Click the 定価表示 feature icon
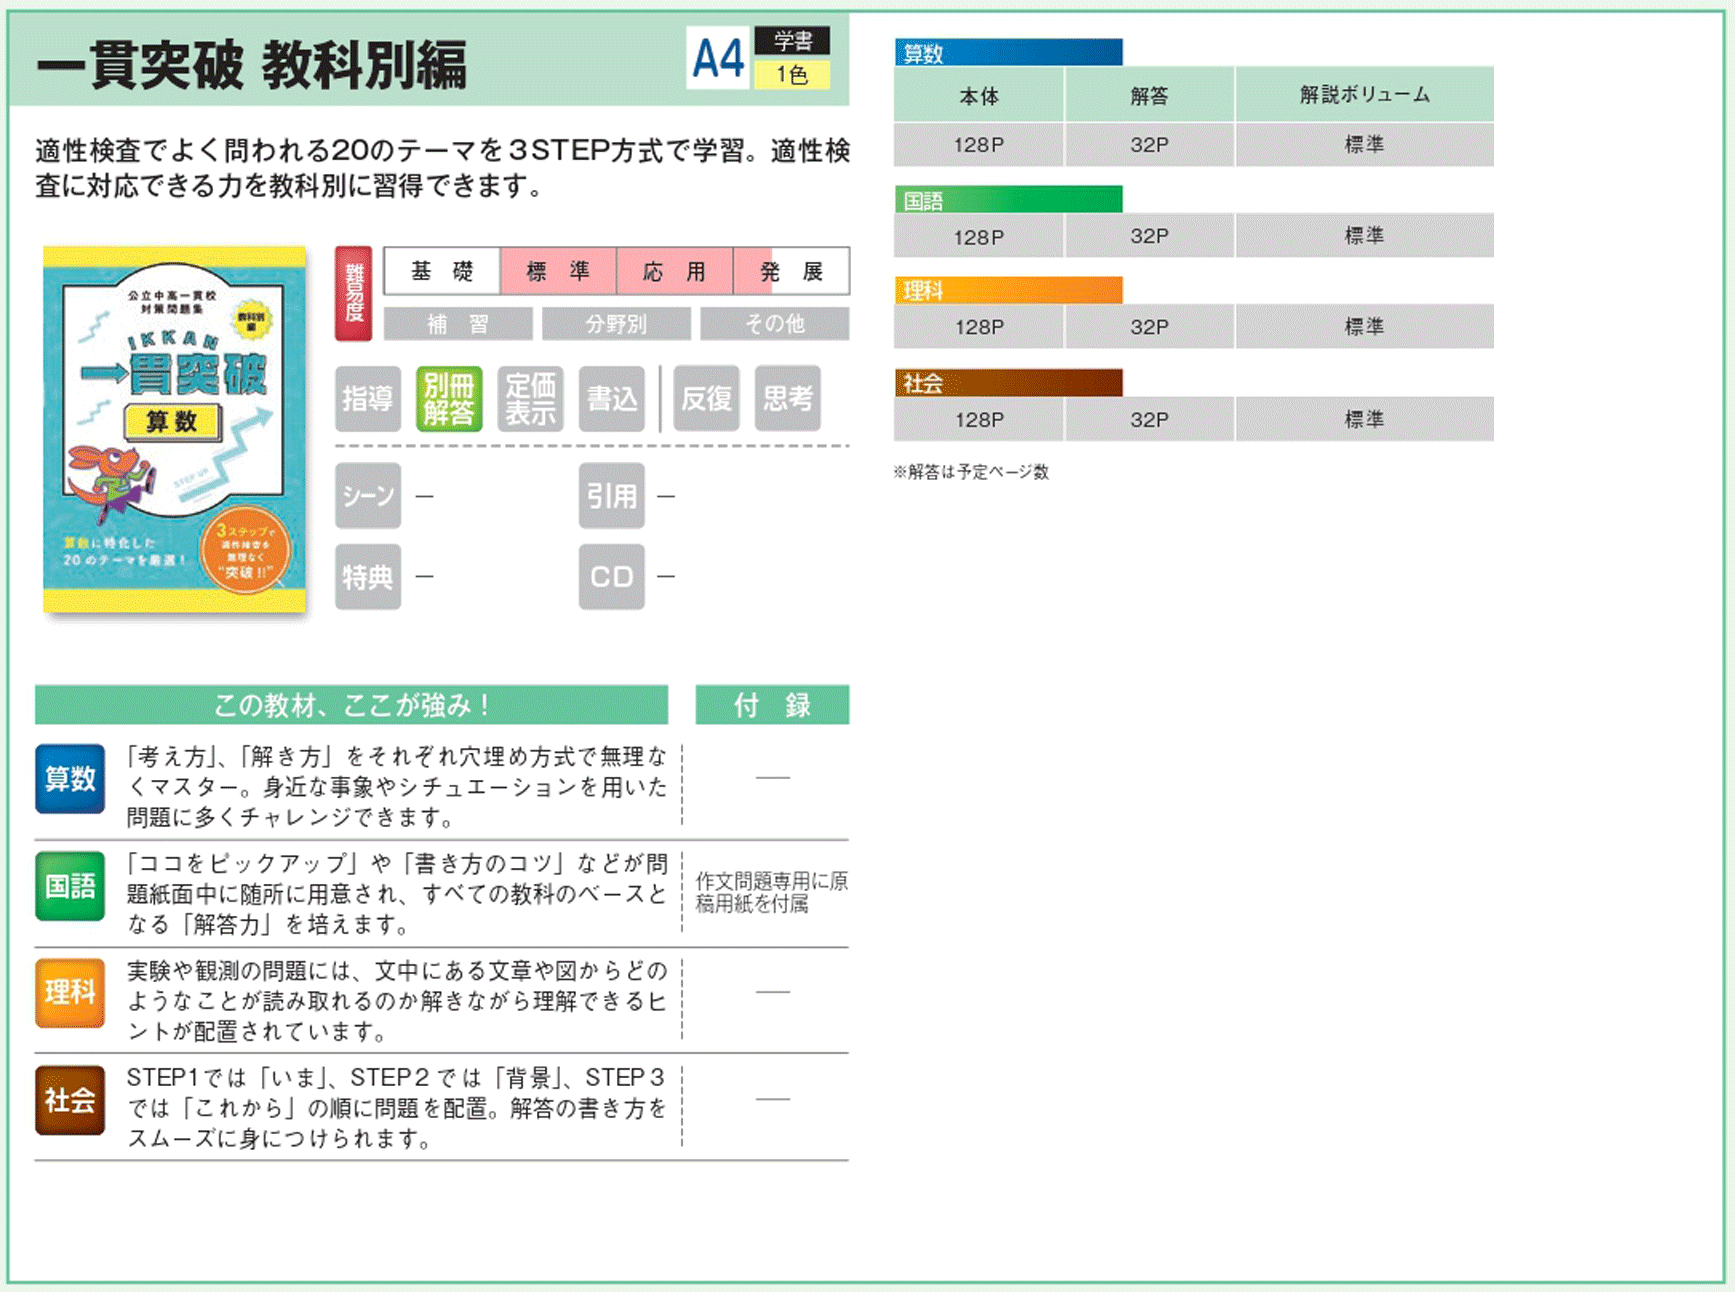1735x1292 pixels. click(x=530, y=398)
